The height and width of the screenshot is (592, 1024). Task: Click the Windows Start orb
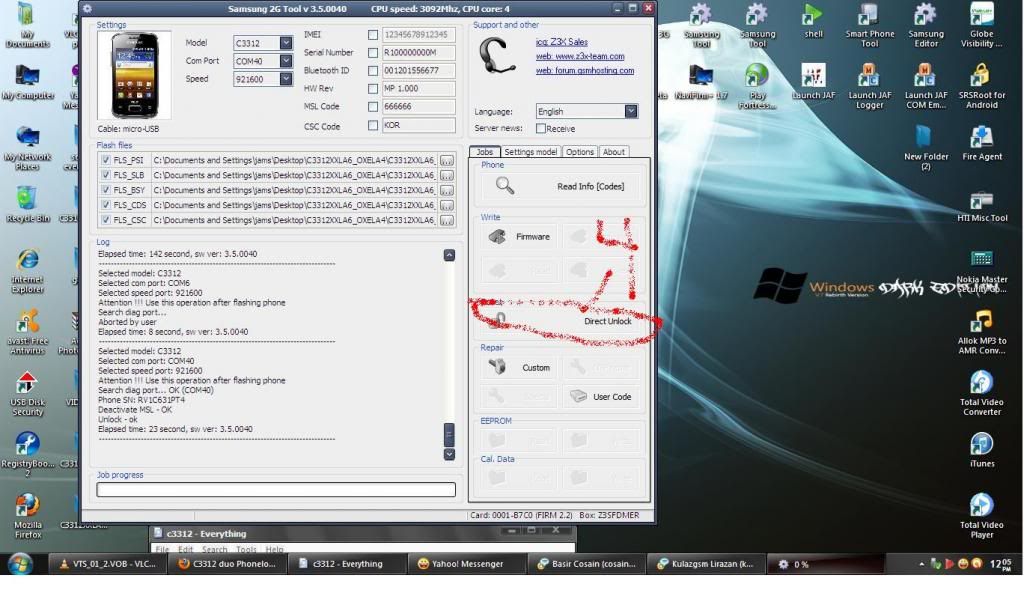(21, 563)
